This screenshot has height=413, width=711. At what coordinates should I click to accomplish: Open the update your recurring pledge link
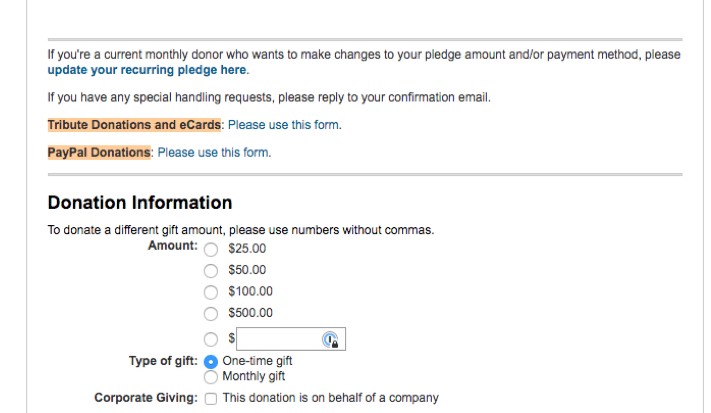(146, 70)
